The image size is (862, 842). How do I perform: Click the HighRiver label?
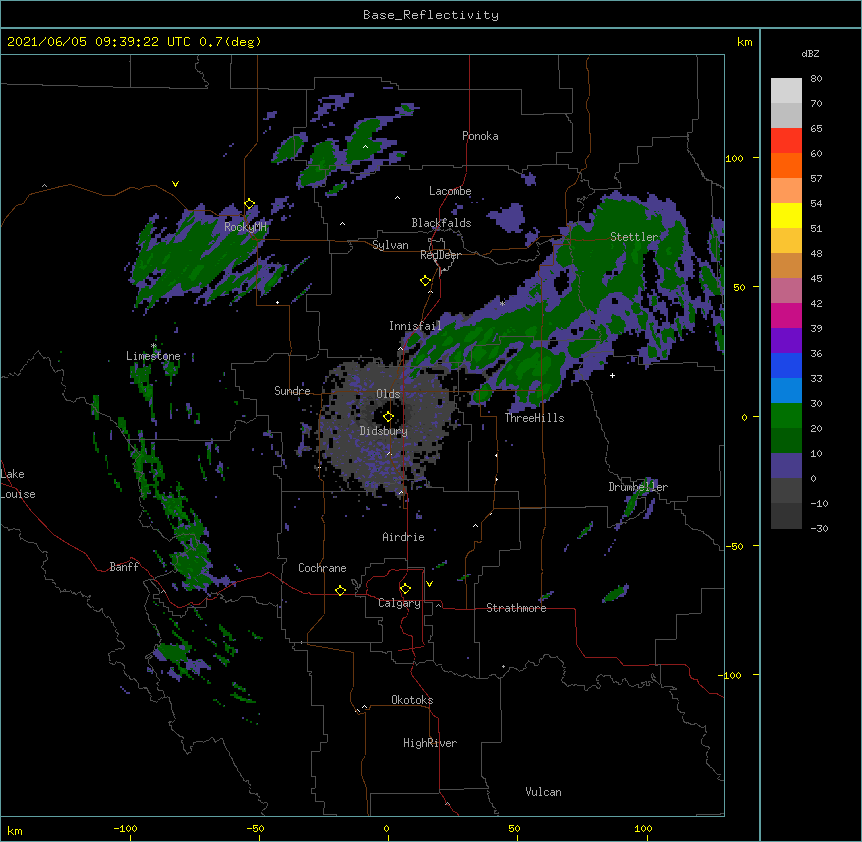(430, 743)
